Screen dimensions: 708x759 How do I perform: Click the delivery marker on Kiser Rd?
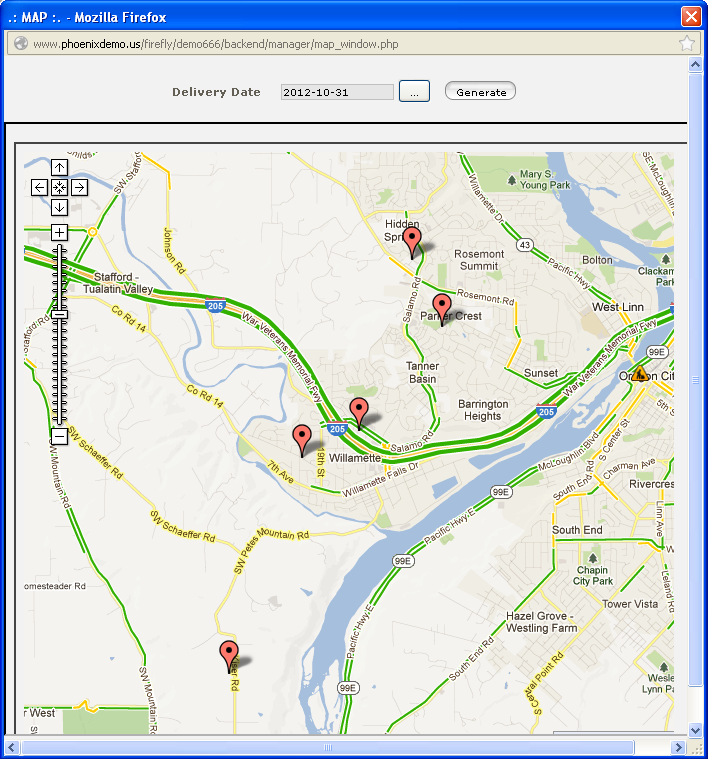click(229, 656)
